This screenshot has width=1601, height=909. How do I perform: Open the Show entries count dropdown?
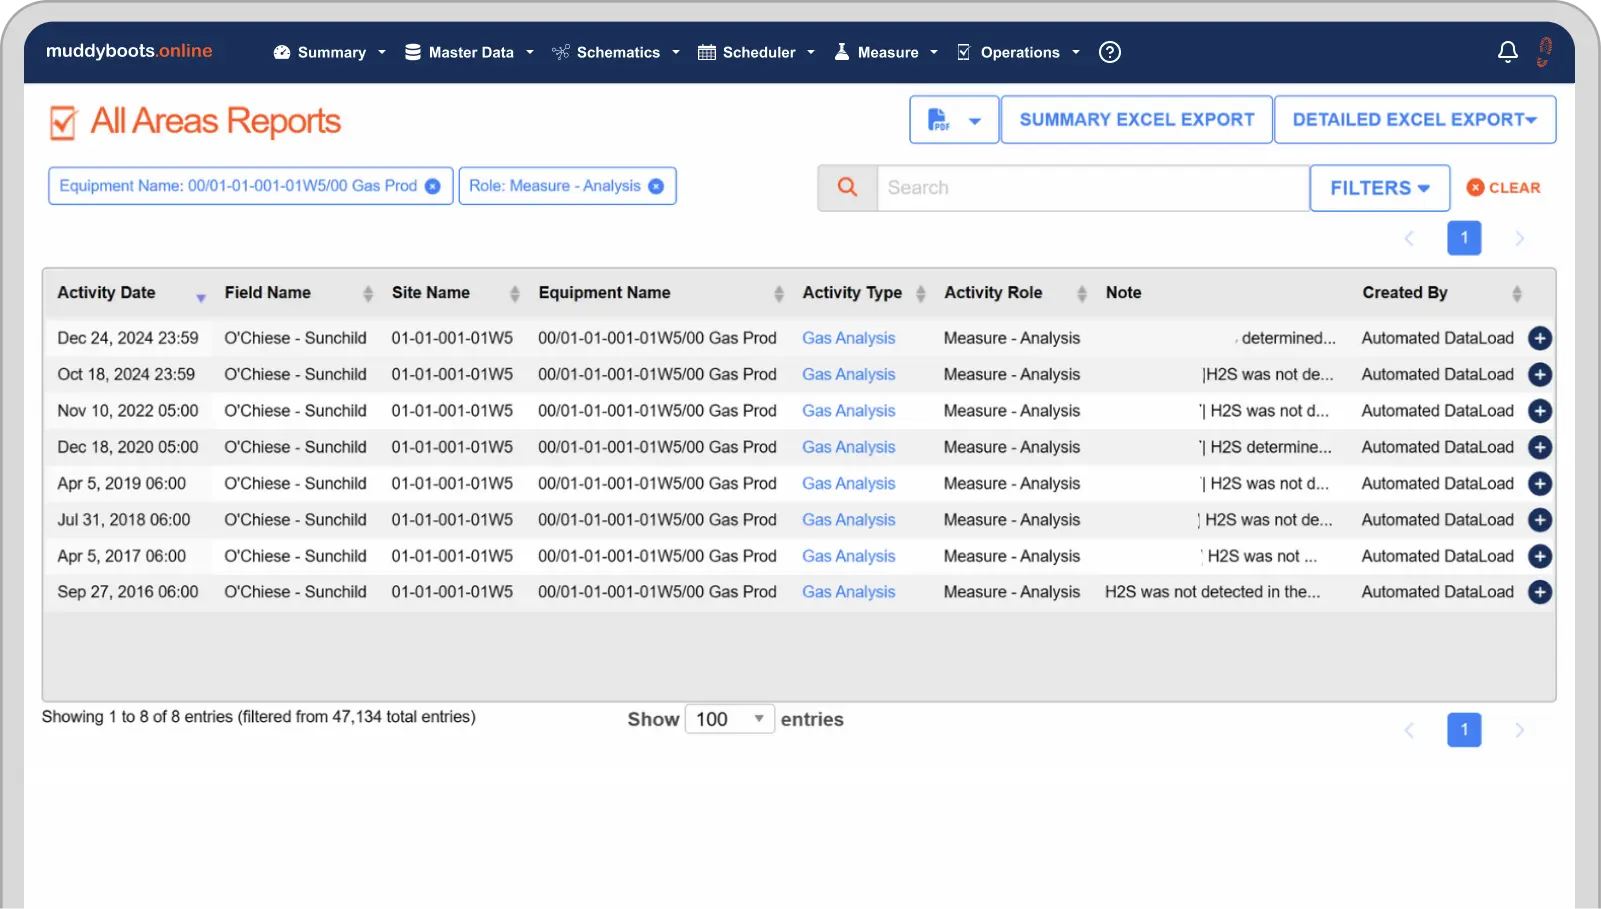click(x=729, y=719)
